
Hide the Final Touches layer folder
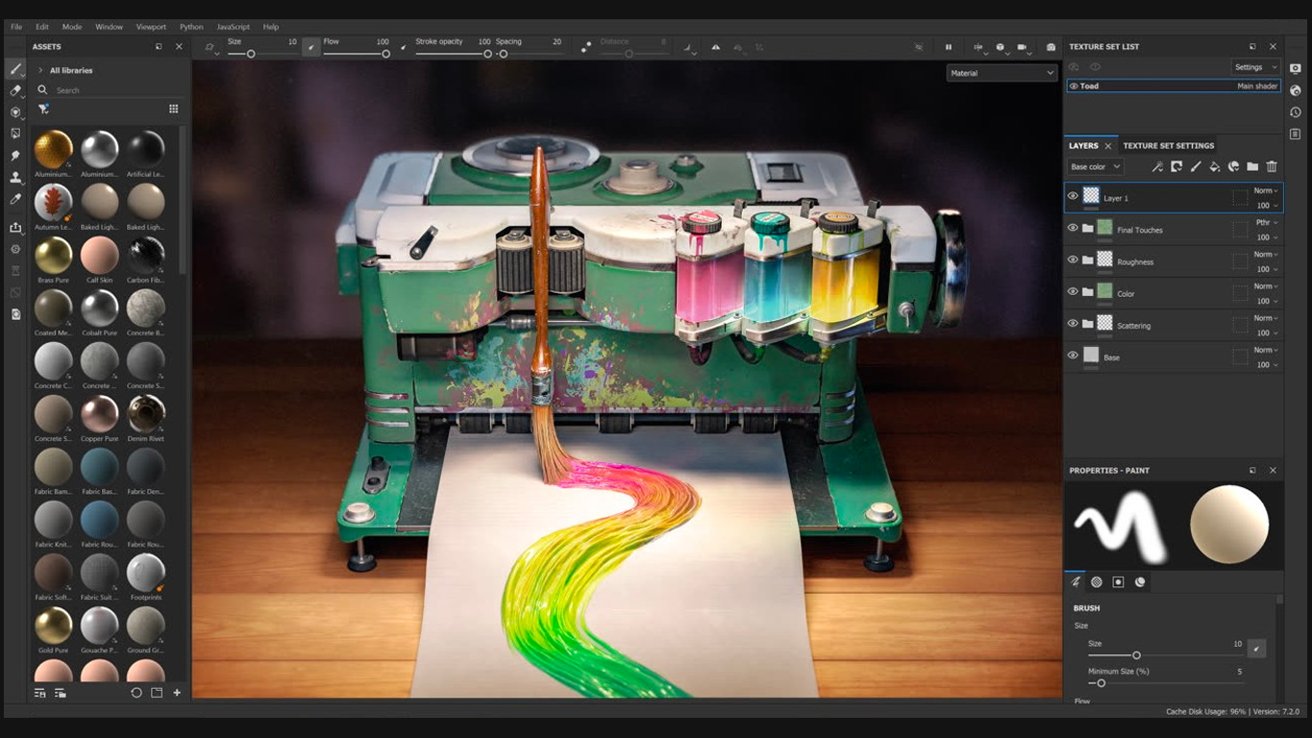click(1073, 228)
